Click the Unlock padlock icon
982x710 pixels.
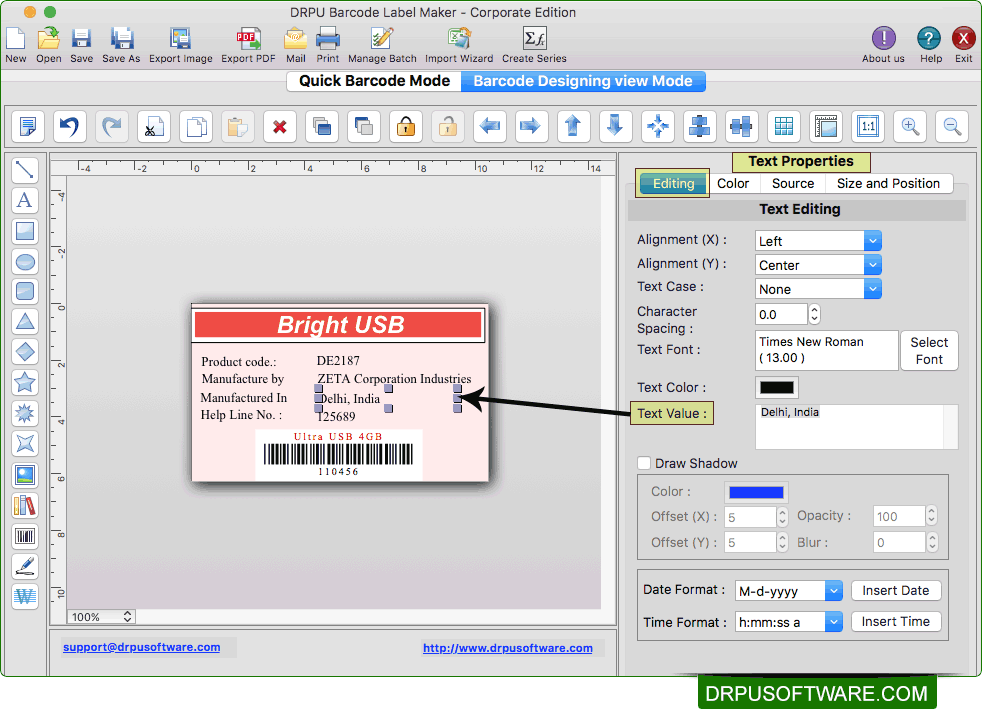[x=448, y=126]
